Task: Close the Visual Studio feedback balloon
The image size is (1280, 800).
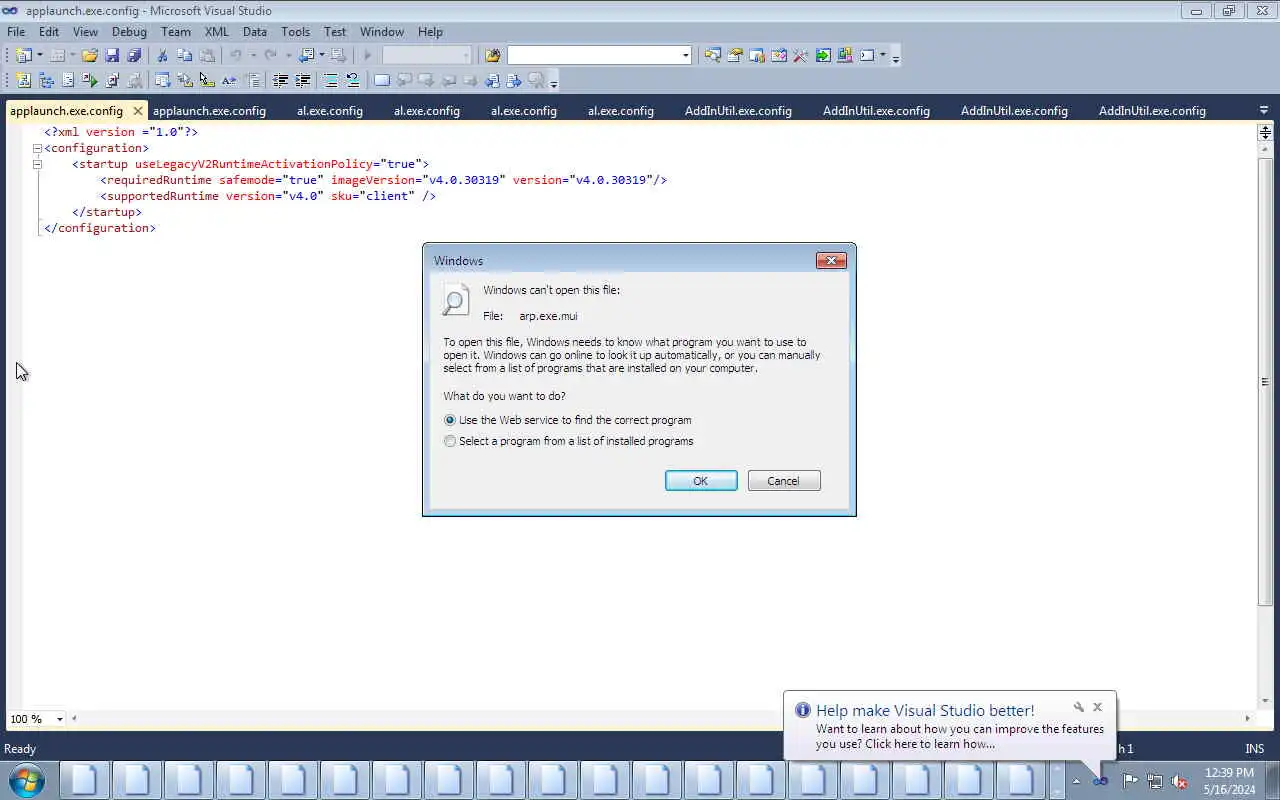Action: [x=1097, y=707]
